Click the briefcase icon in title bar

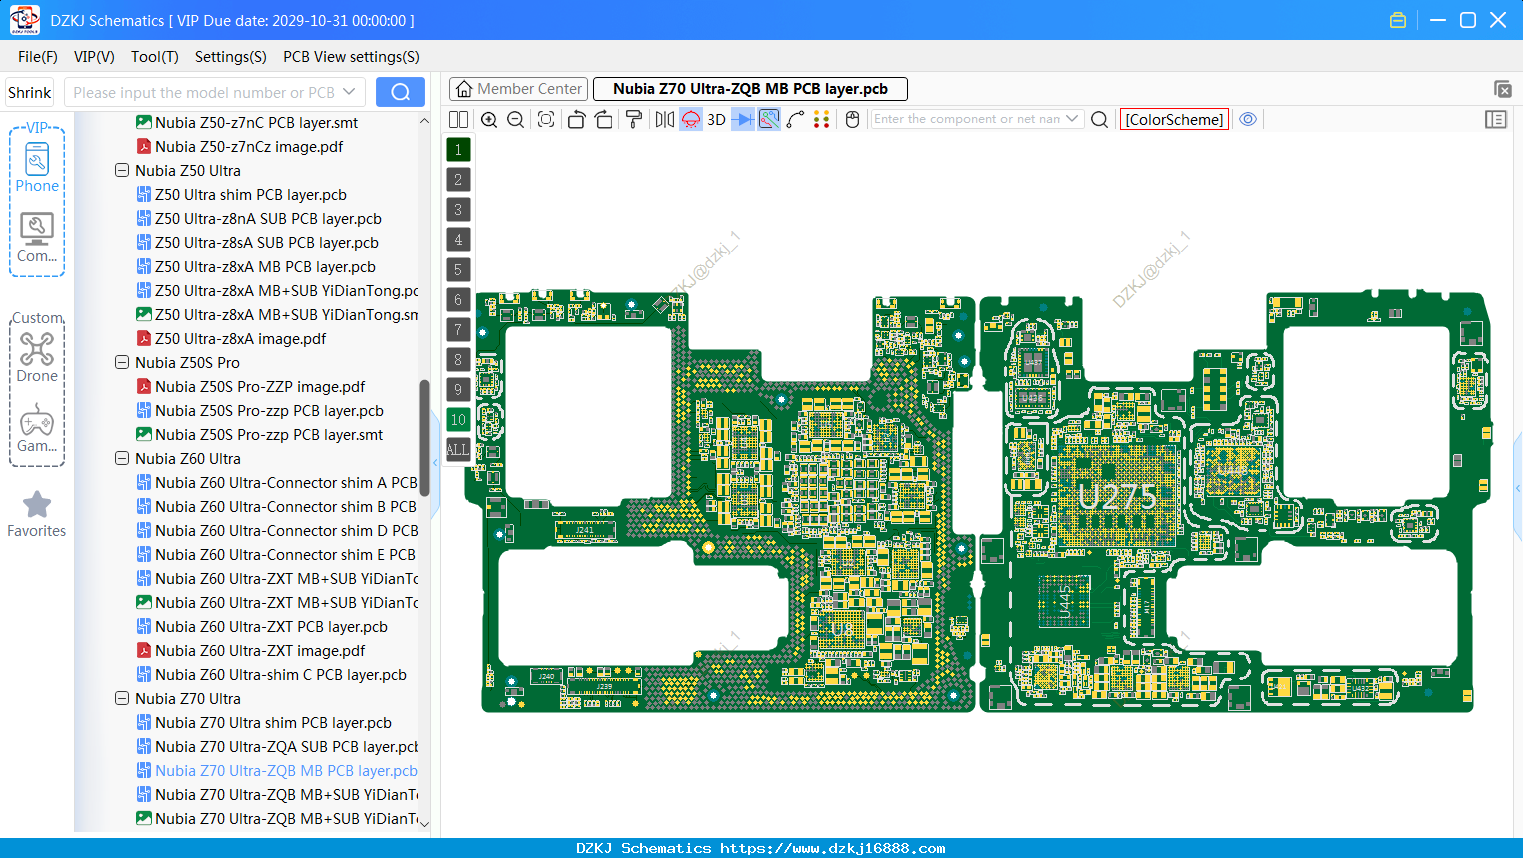coord(1398,20)
